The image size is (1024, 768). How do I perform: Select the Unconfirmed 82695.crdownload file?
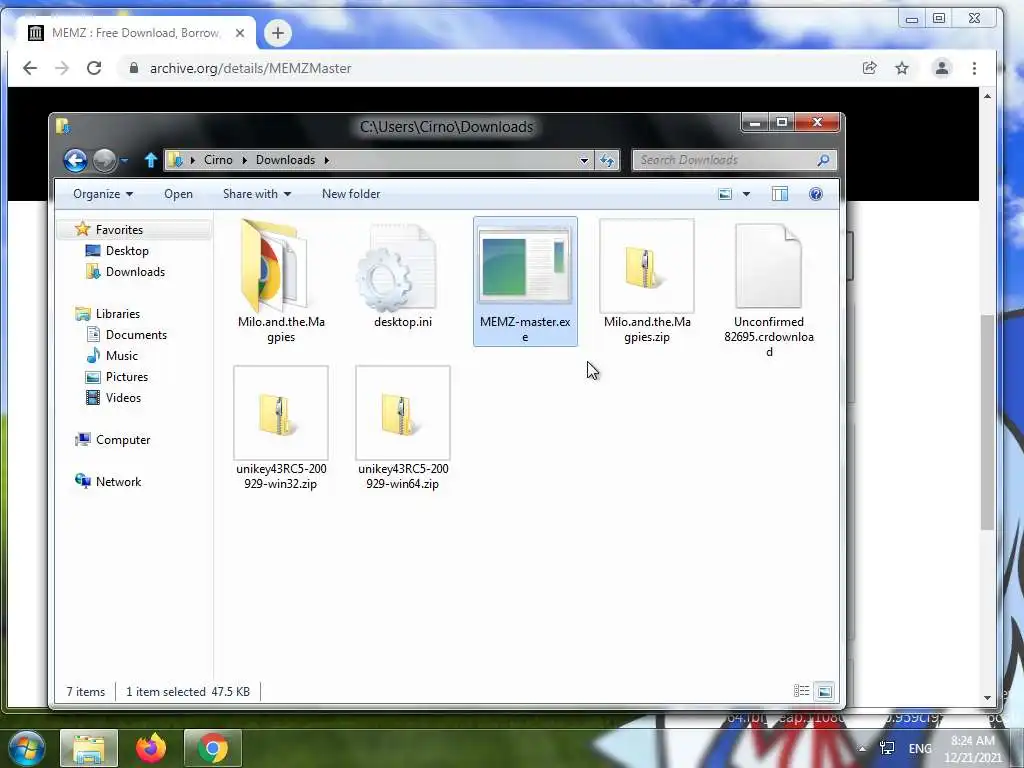pyautogui.click(x=769, y=289)
